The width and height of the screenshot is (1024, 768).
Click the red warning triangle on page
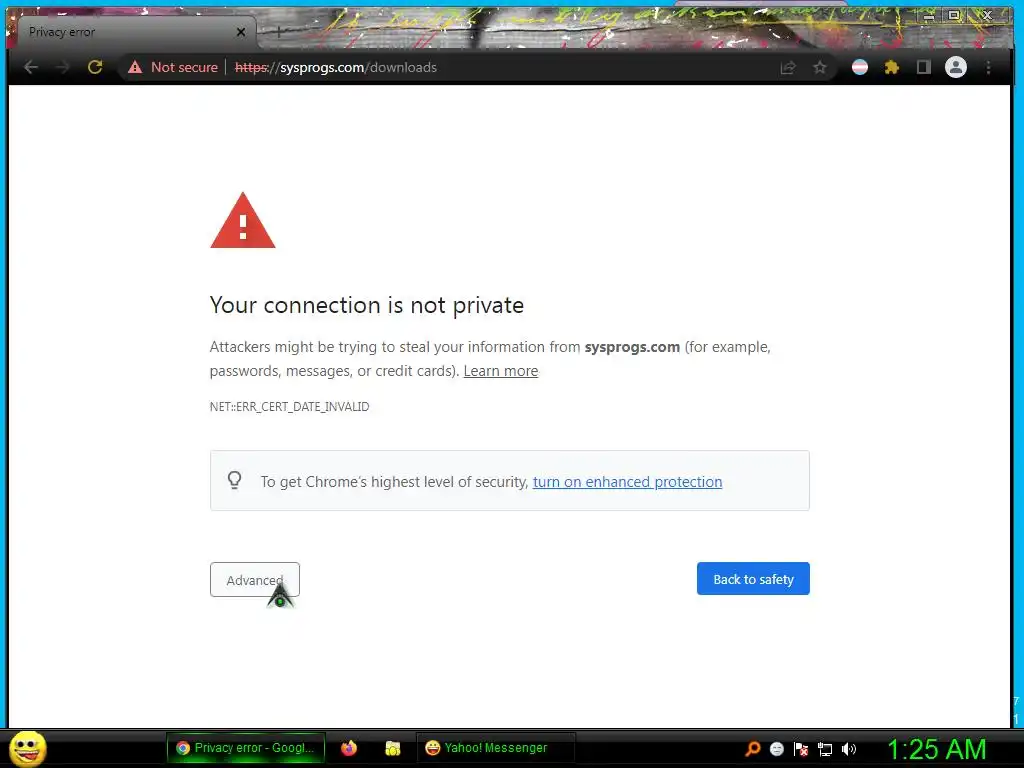point(243,220)
